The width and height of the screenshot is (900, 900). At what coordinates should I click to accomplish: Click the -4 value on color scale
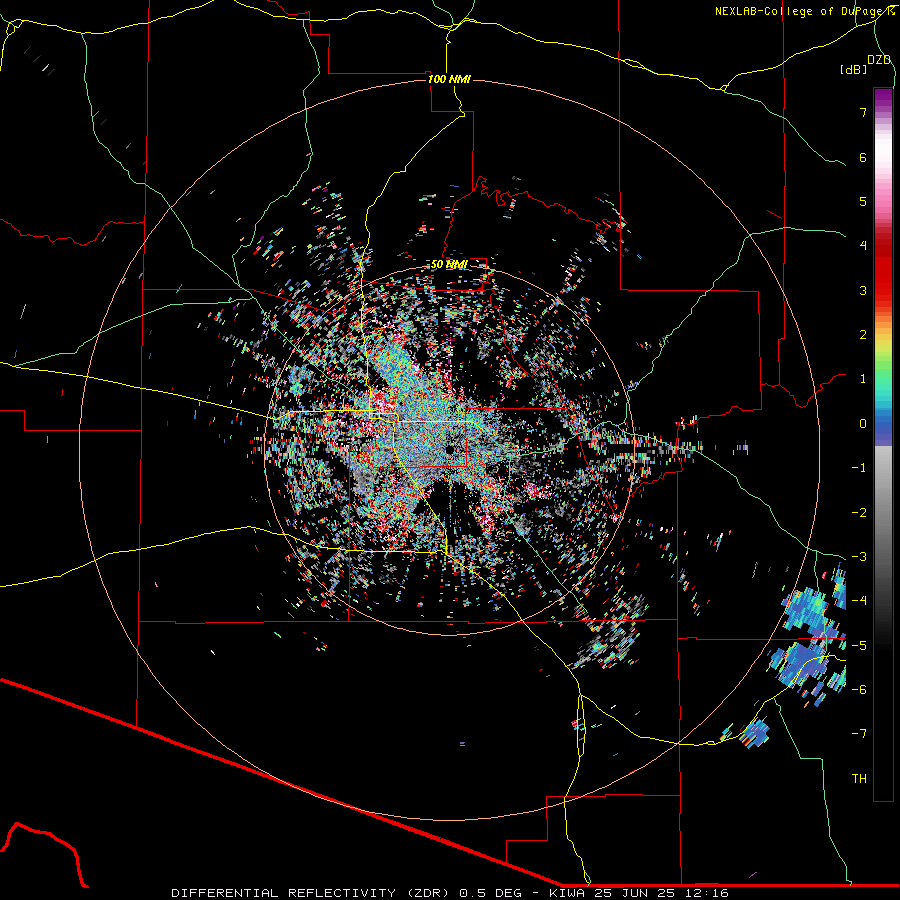click(x=859, y=600)
